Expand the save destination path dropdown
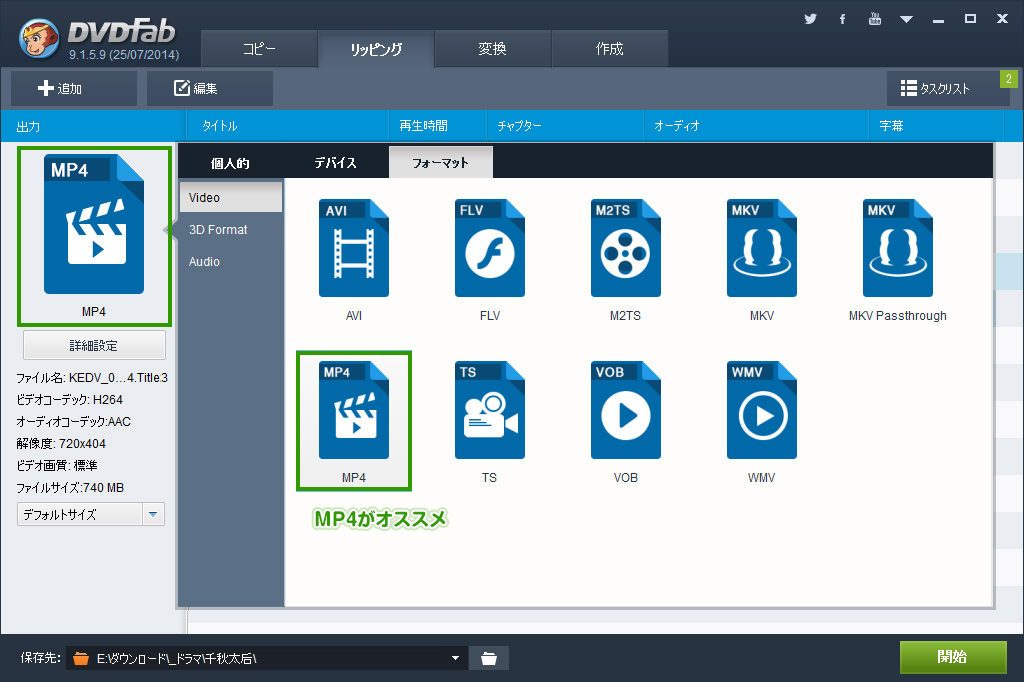The height and width of the screenshot is (682, 1024). click(x=455, y=658)
